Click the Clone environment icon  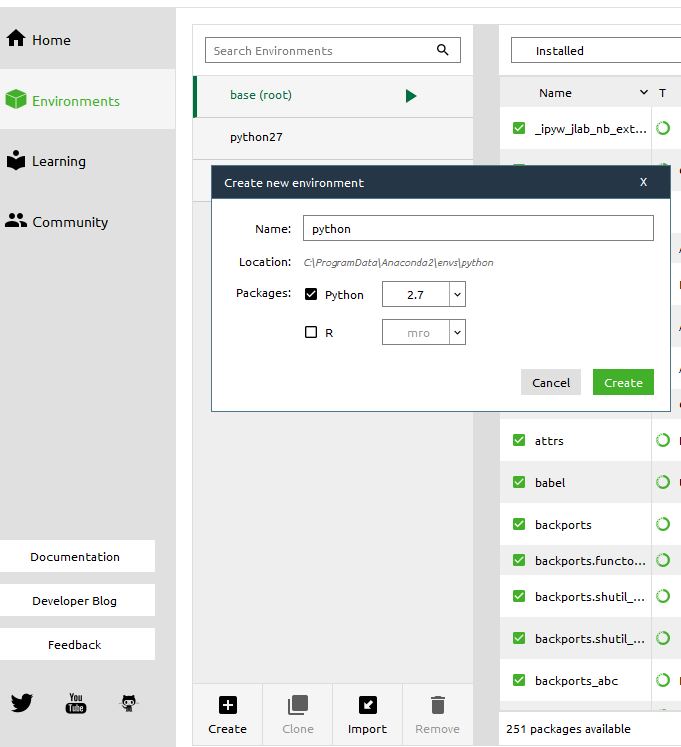[x=298, y=705]
